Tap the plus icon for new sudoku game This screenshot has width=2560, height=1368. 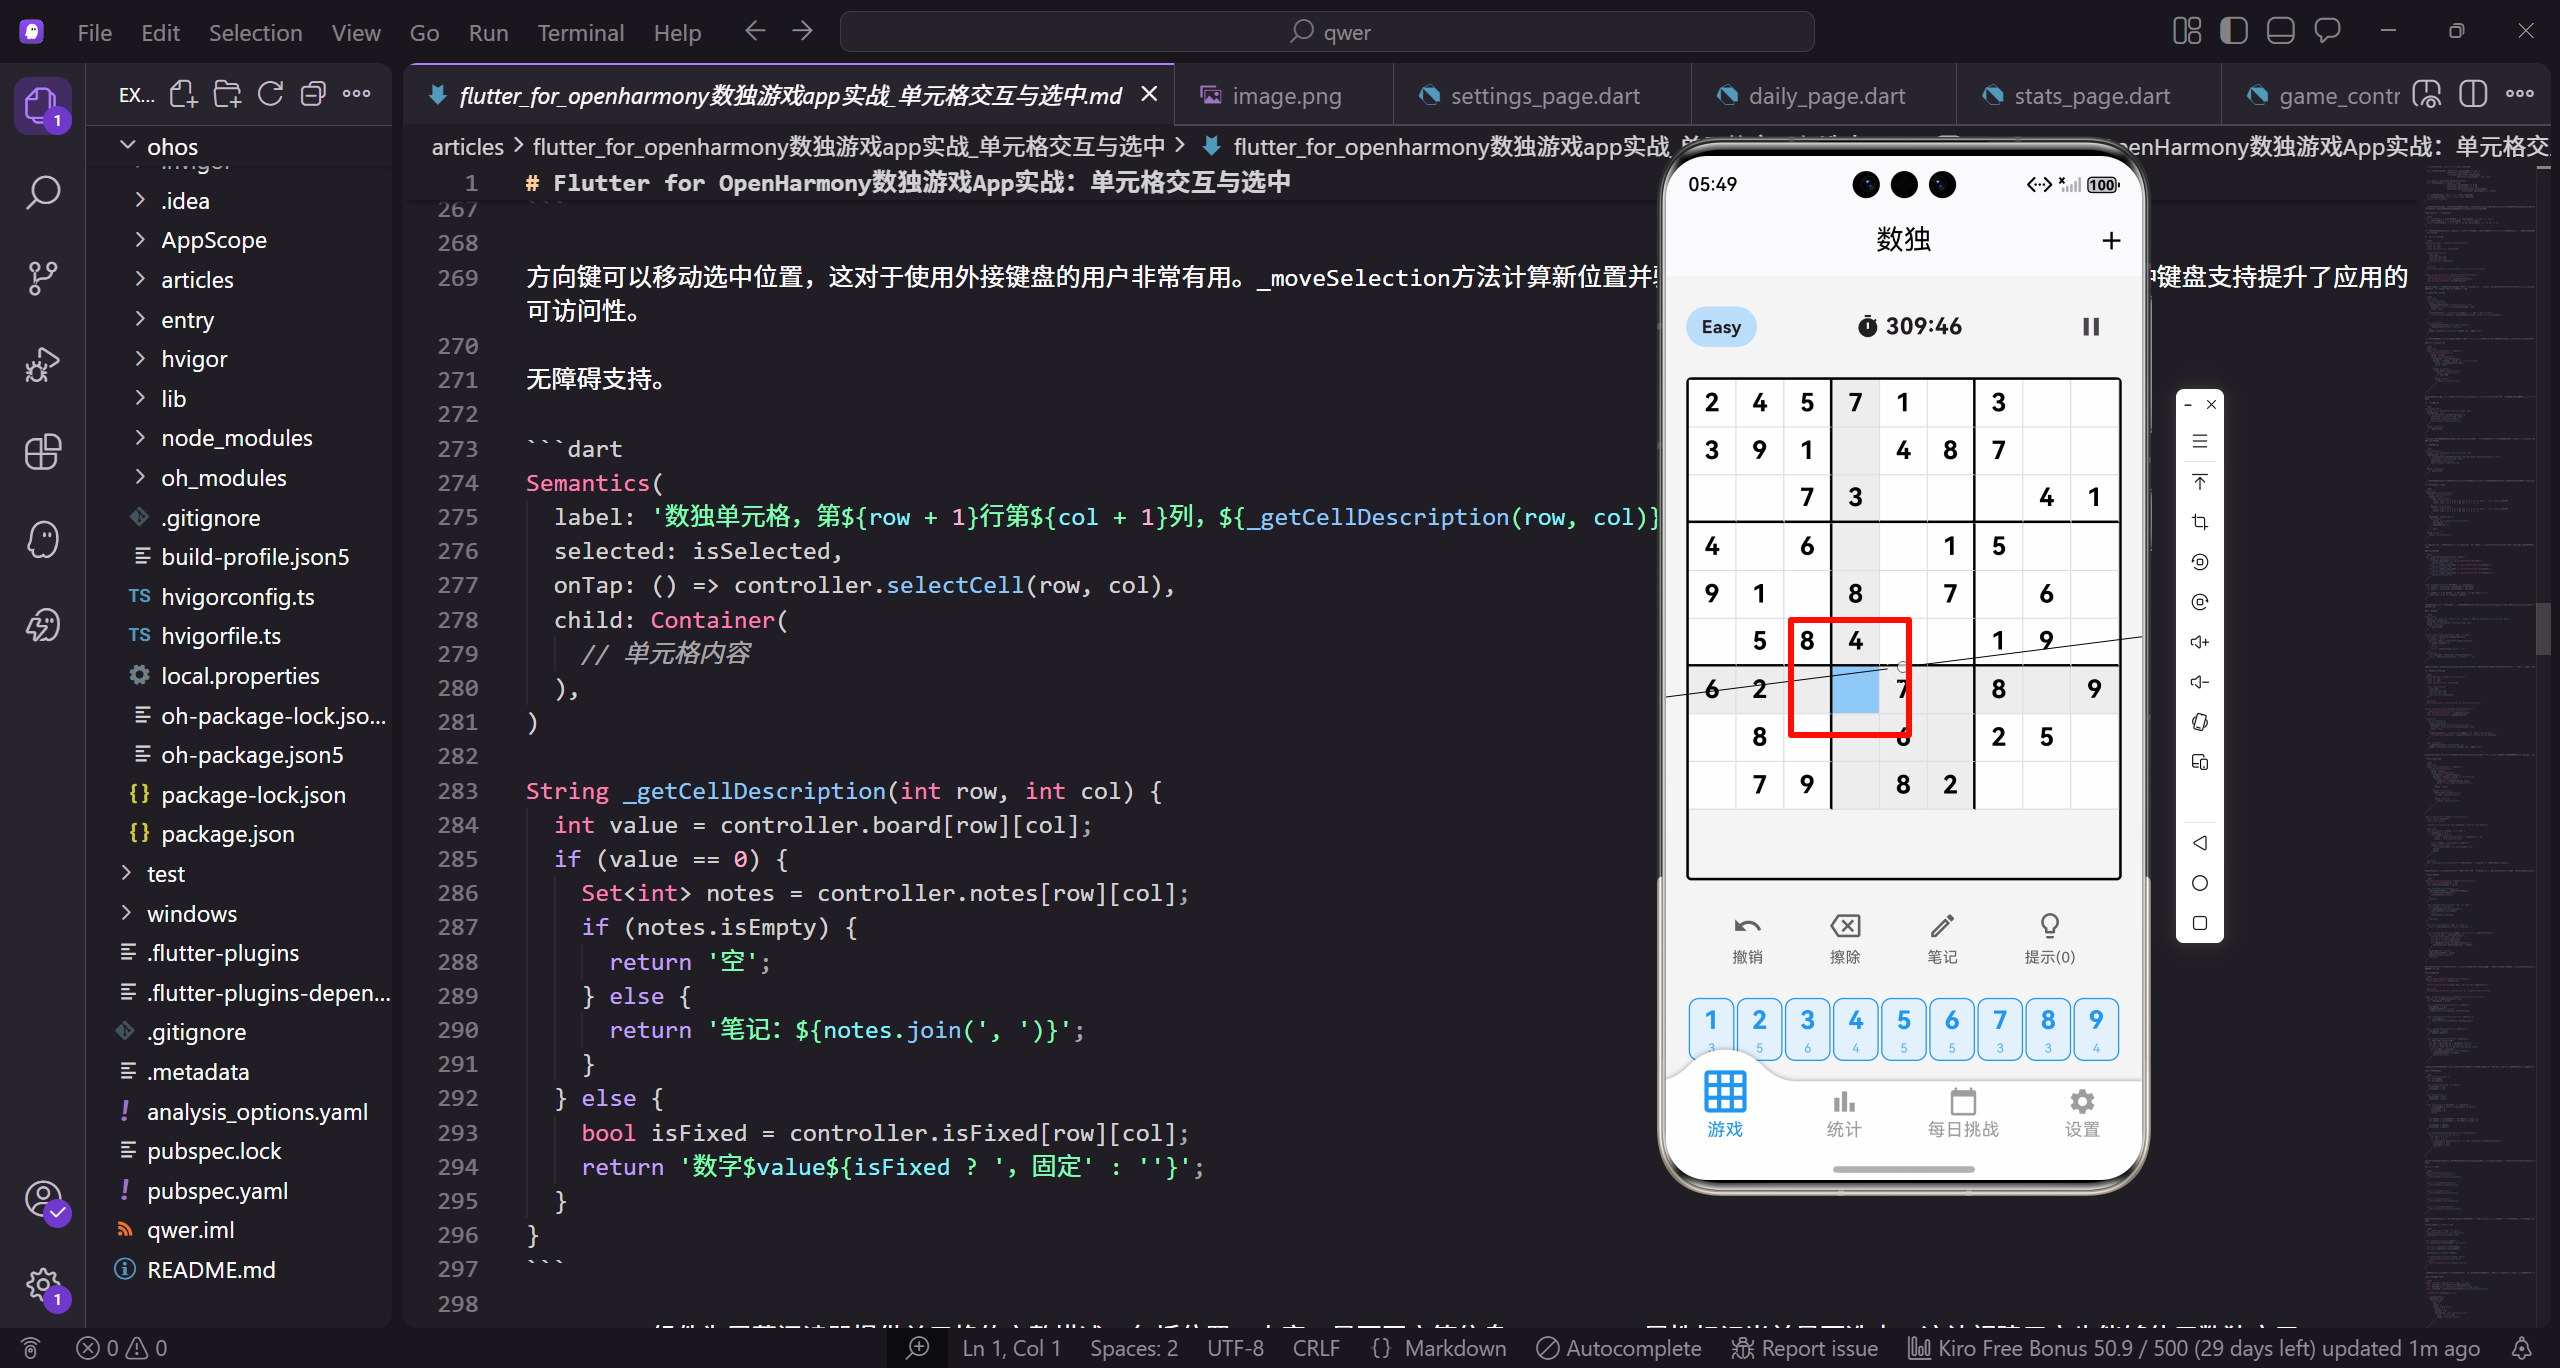tap(2111, 240)
